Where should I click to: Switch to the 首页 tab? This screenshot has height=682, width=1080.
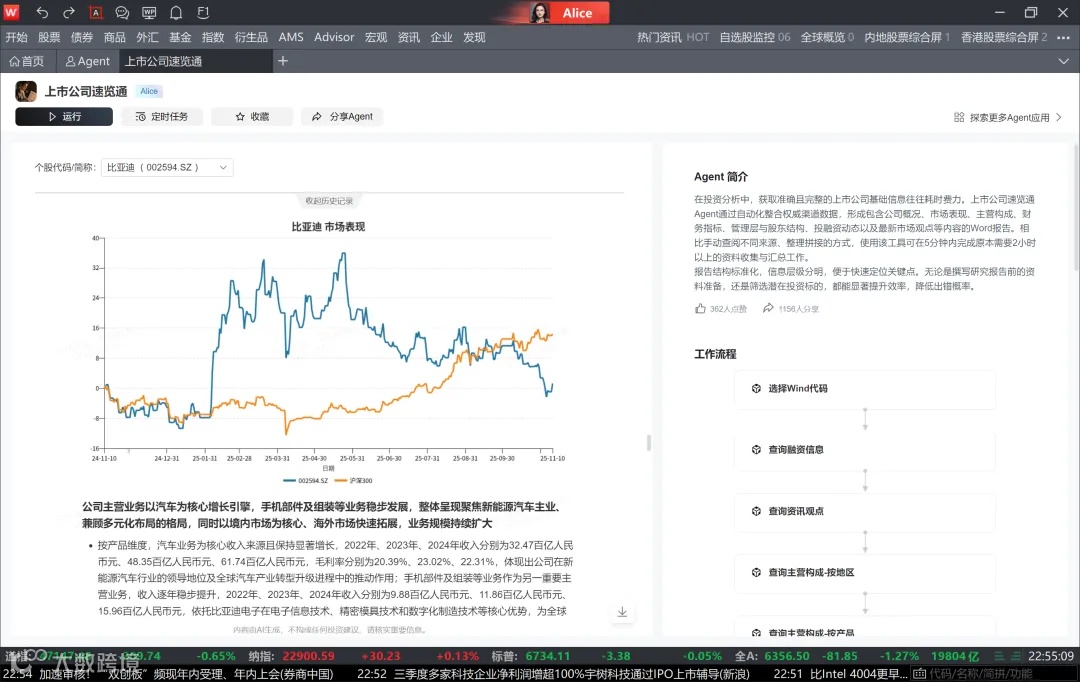27,61
